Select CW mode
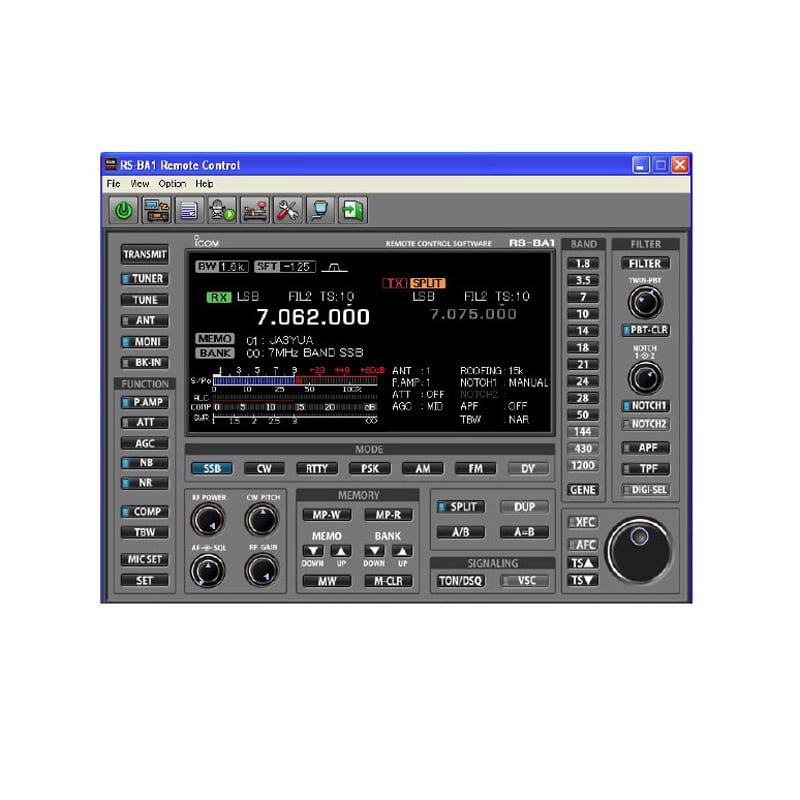This screenshot has height=800, width=800. coord(264,468)
